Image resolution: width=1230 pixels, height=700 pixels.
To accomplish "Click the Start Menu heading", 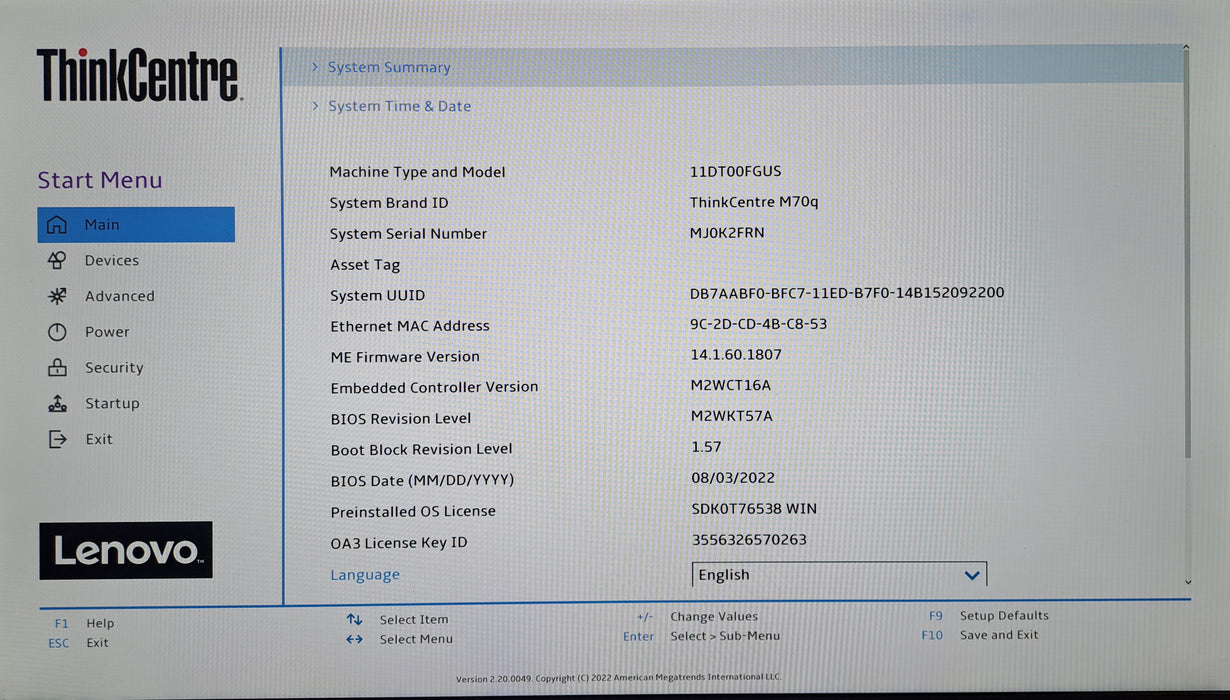I will click(100, 181).
